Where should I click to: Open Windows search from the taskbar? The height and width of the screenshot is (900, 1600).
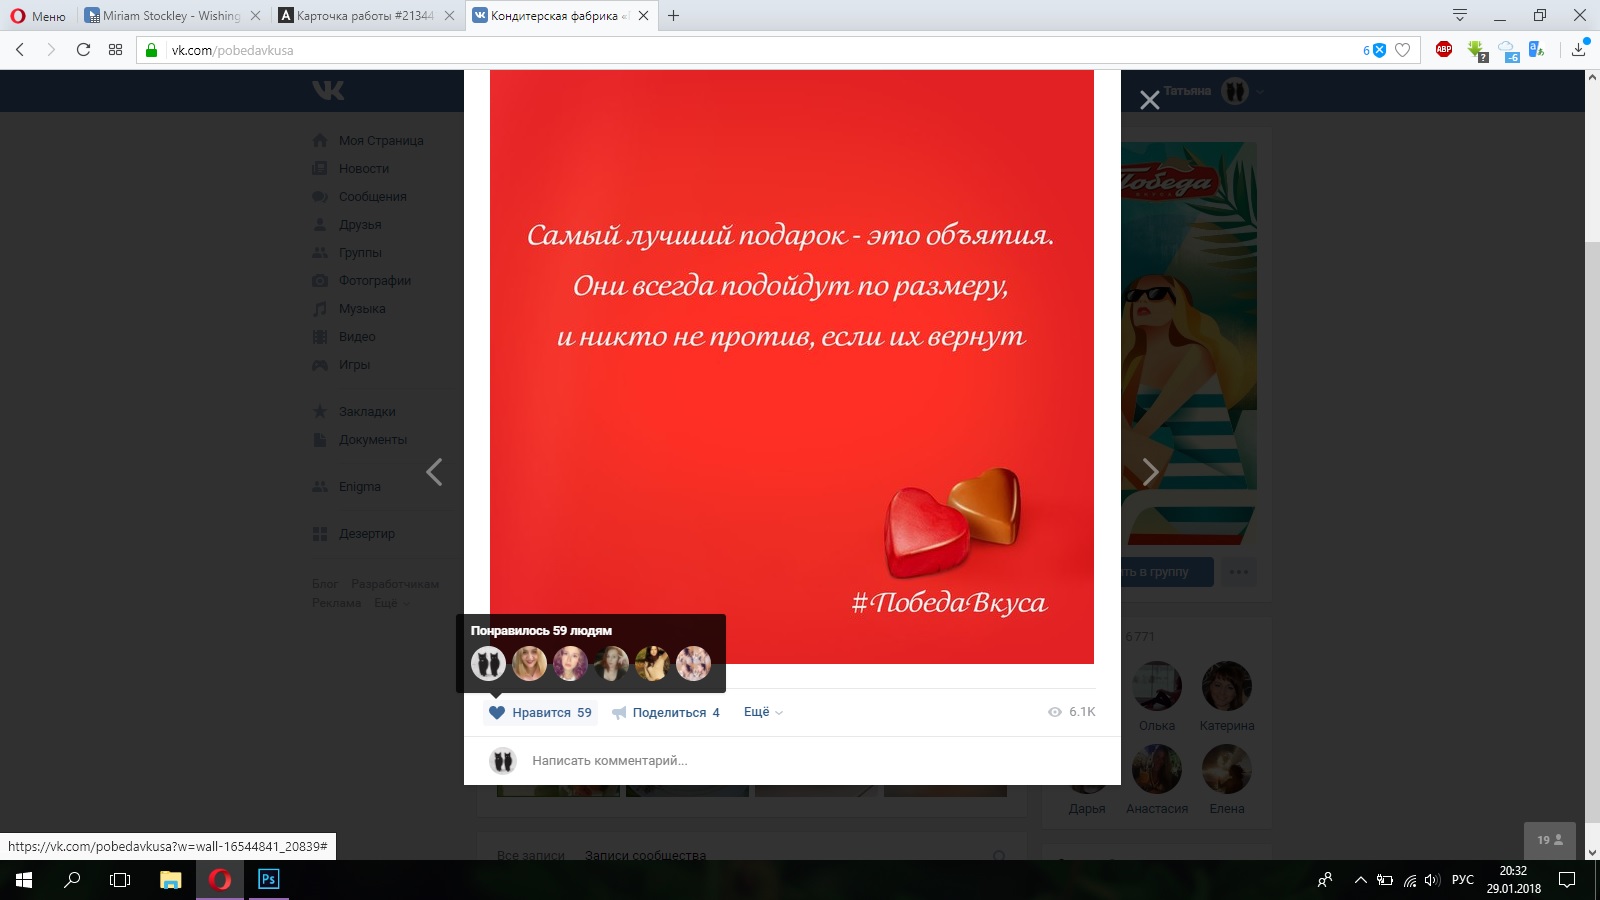pyautogui.click(x=72, y=880)
